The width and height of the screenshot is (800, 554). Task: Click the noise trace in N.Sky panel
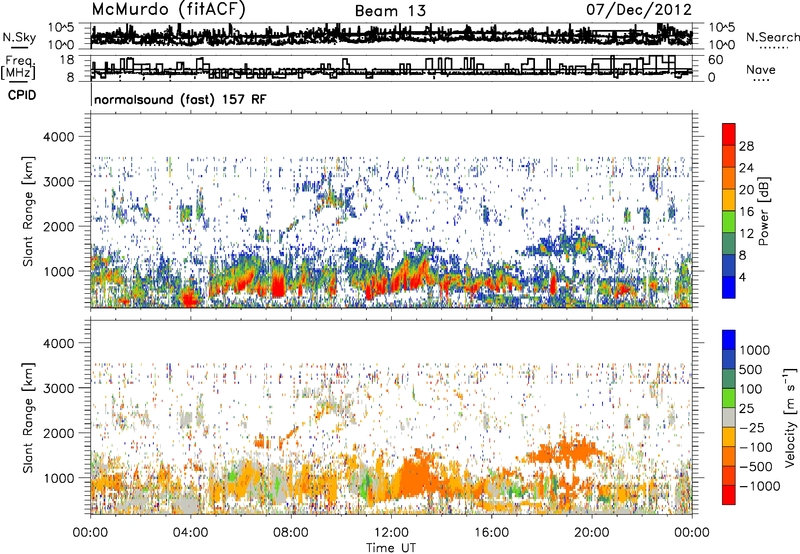point(391,35)
